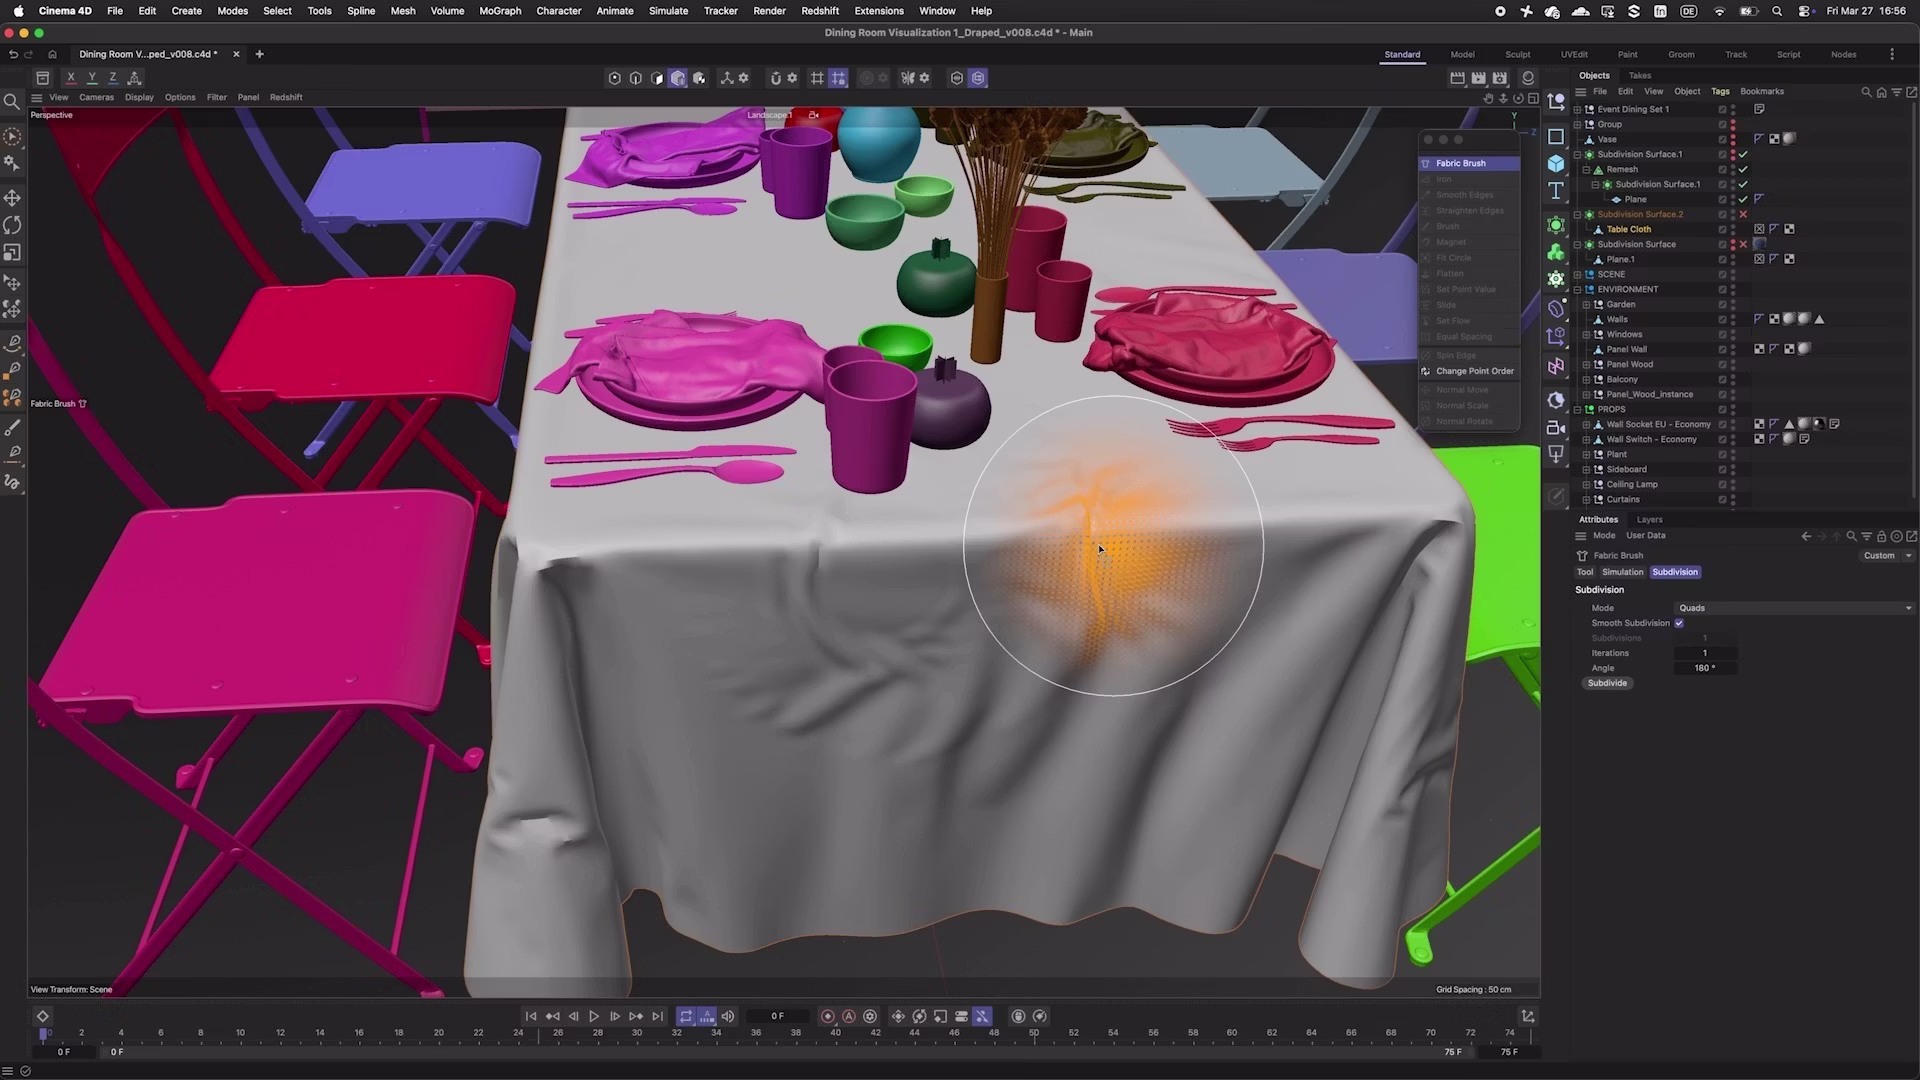Screen dimensions: 1920x1080
Task: Click the Angle value field
Action: point(1705,668)
